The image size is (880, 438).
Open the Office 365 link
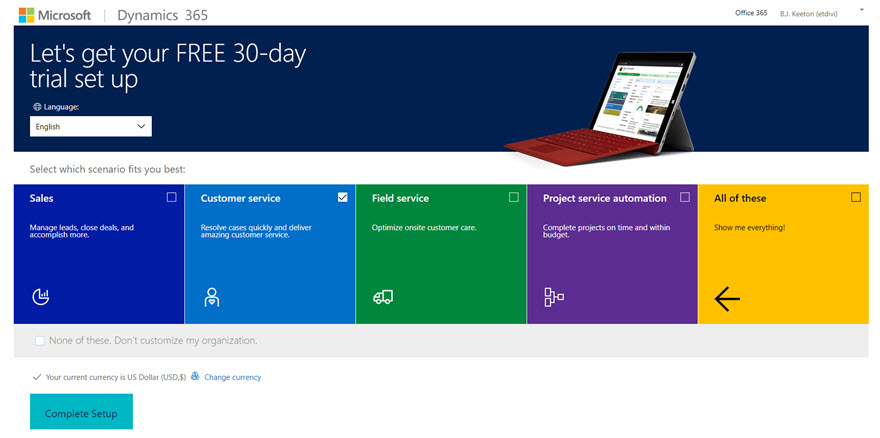(751, 13)
